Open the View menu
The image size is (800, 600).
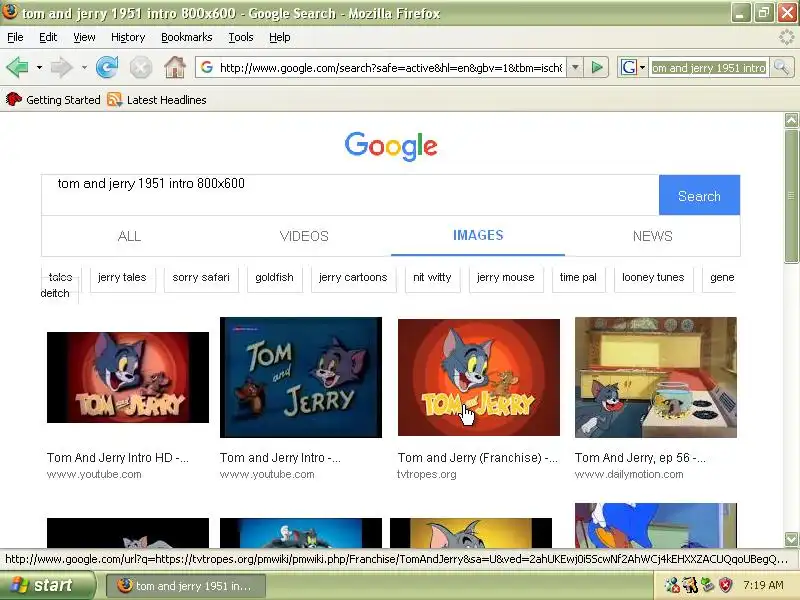[x=84, y=37]
